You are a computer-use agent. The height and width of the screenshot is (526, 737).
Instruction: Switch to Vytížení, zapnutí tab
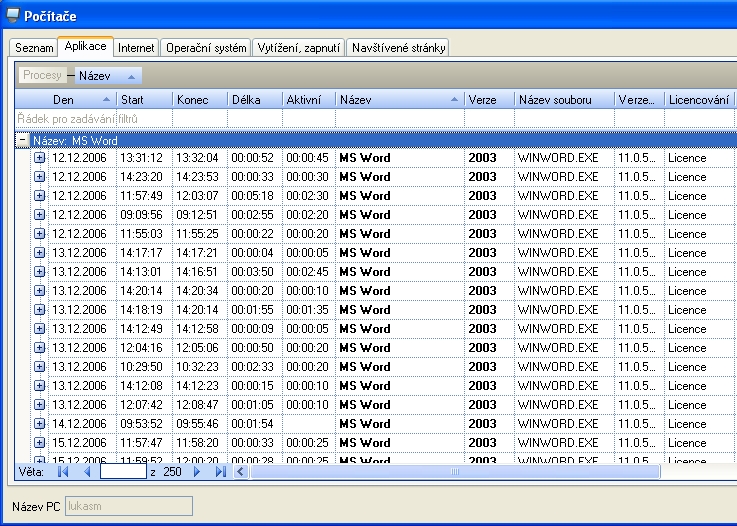298,48
